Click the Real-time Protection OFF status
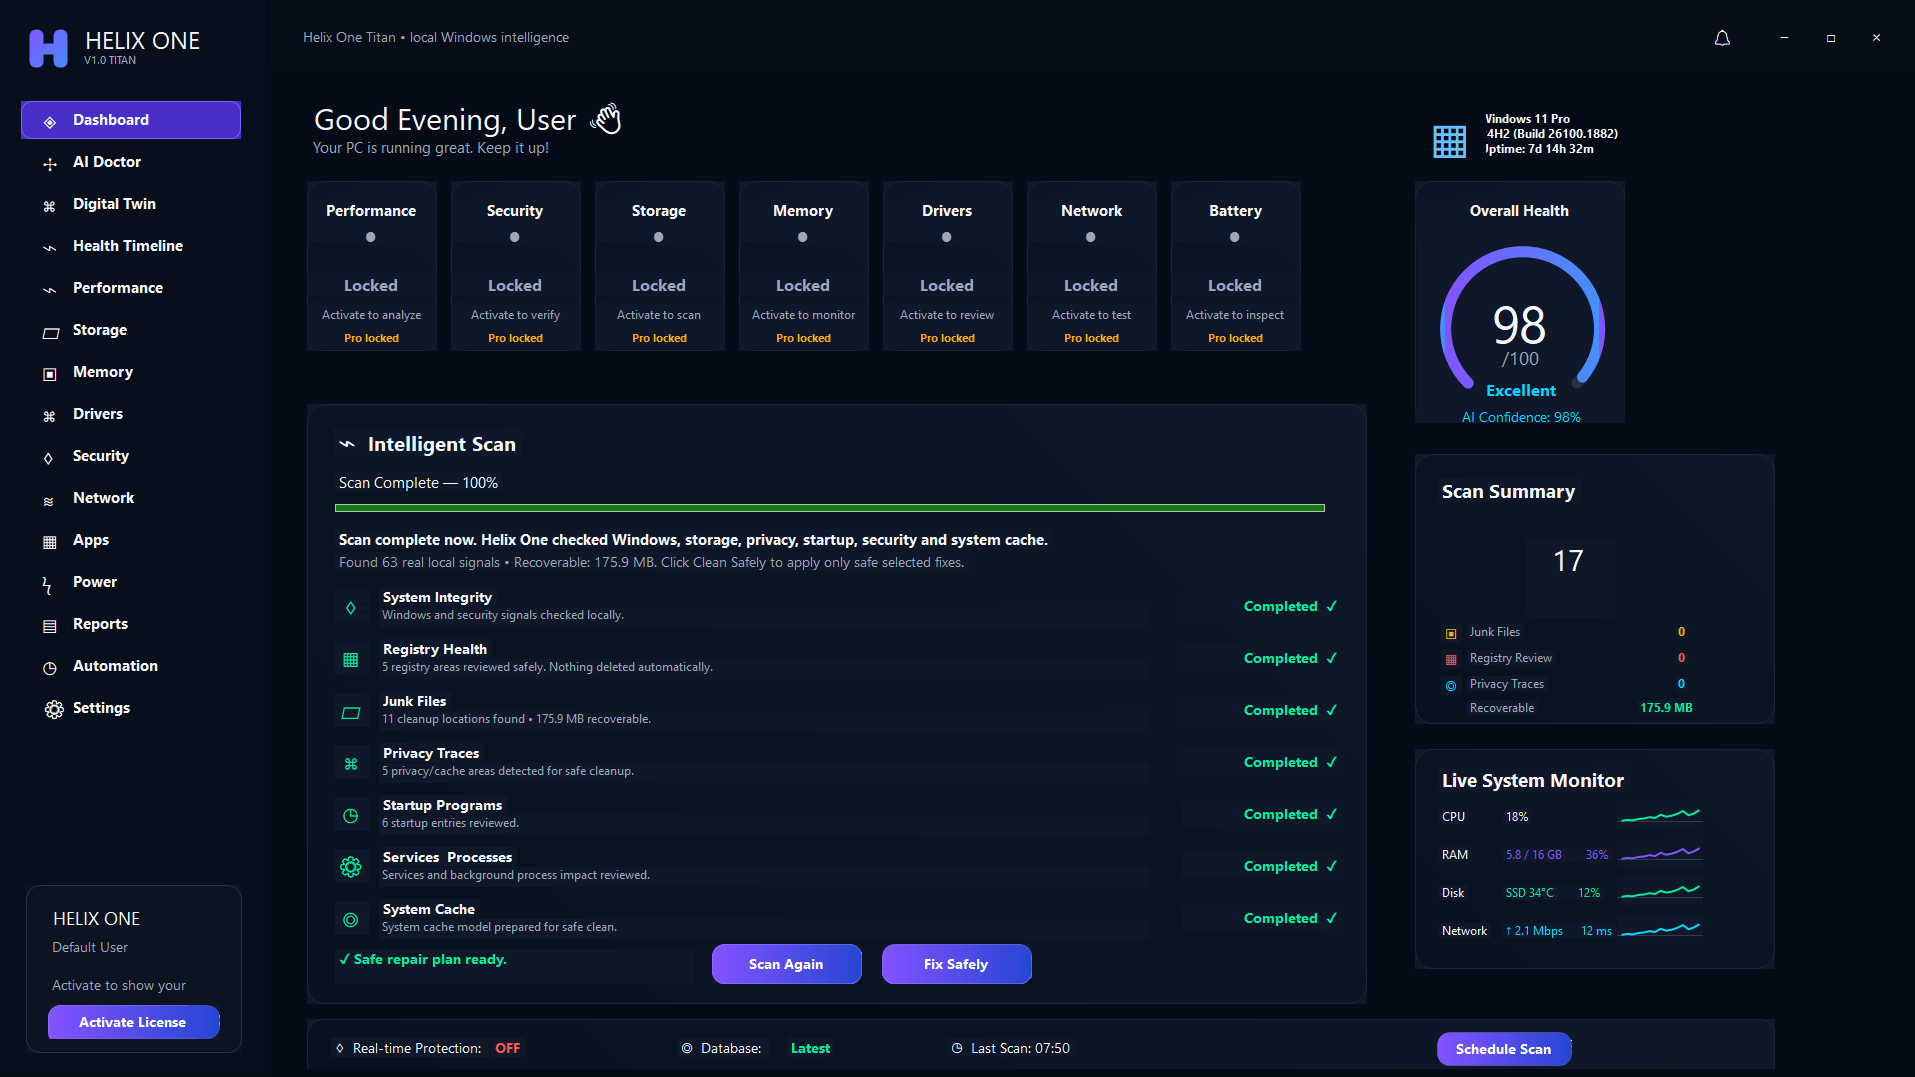 tap(508, 1048)
